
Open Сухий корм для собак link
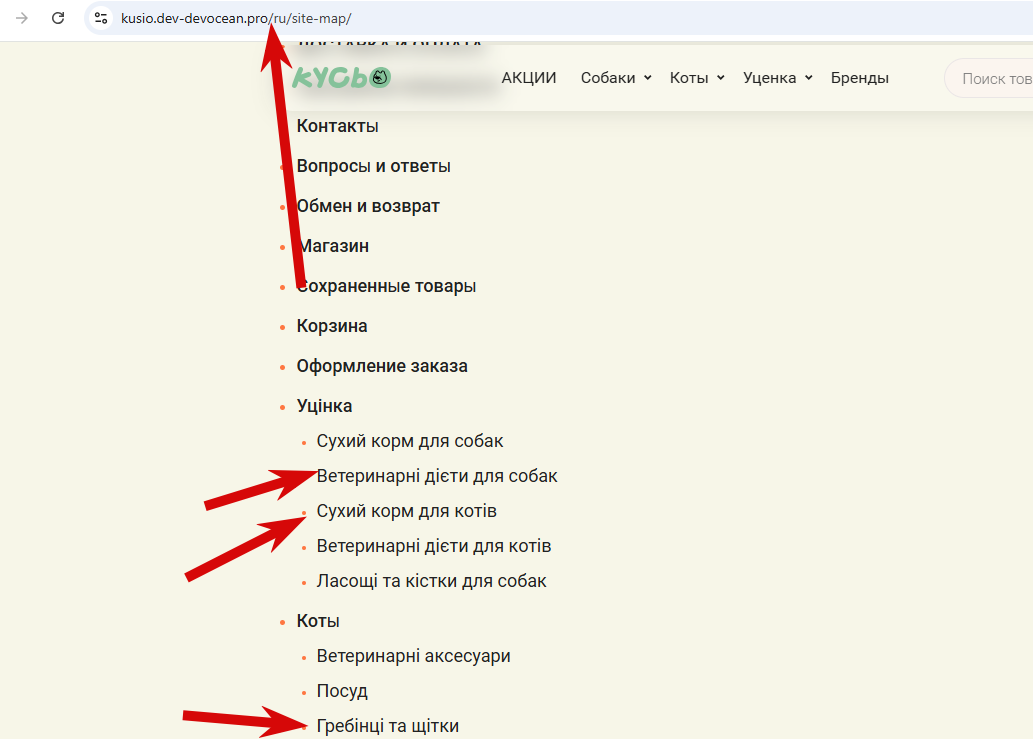click(410, 441)
